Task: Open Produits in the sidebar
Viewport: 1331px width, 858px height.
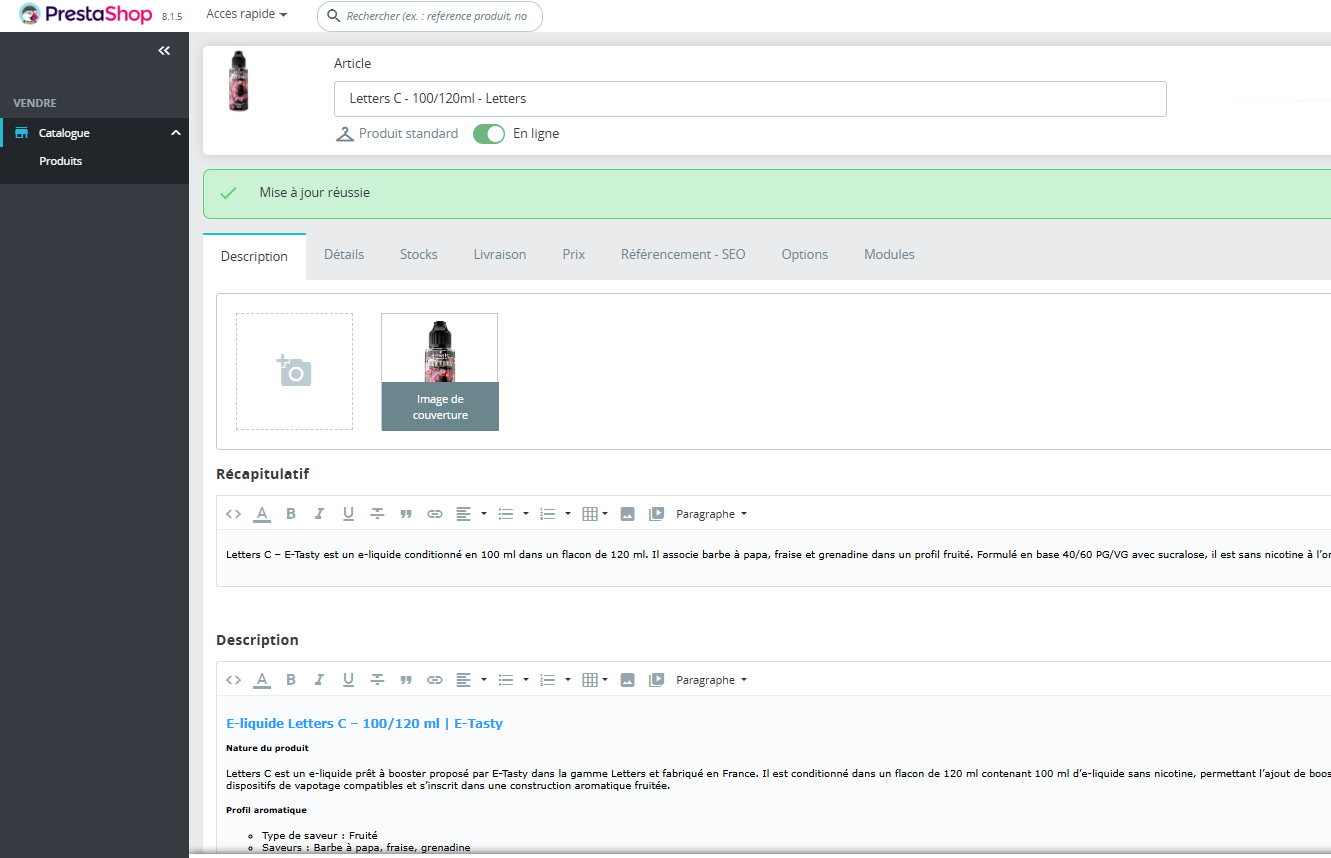Action: click(61, 161)
